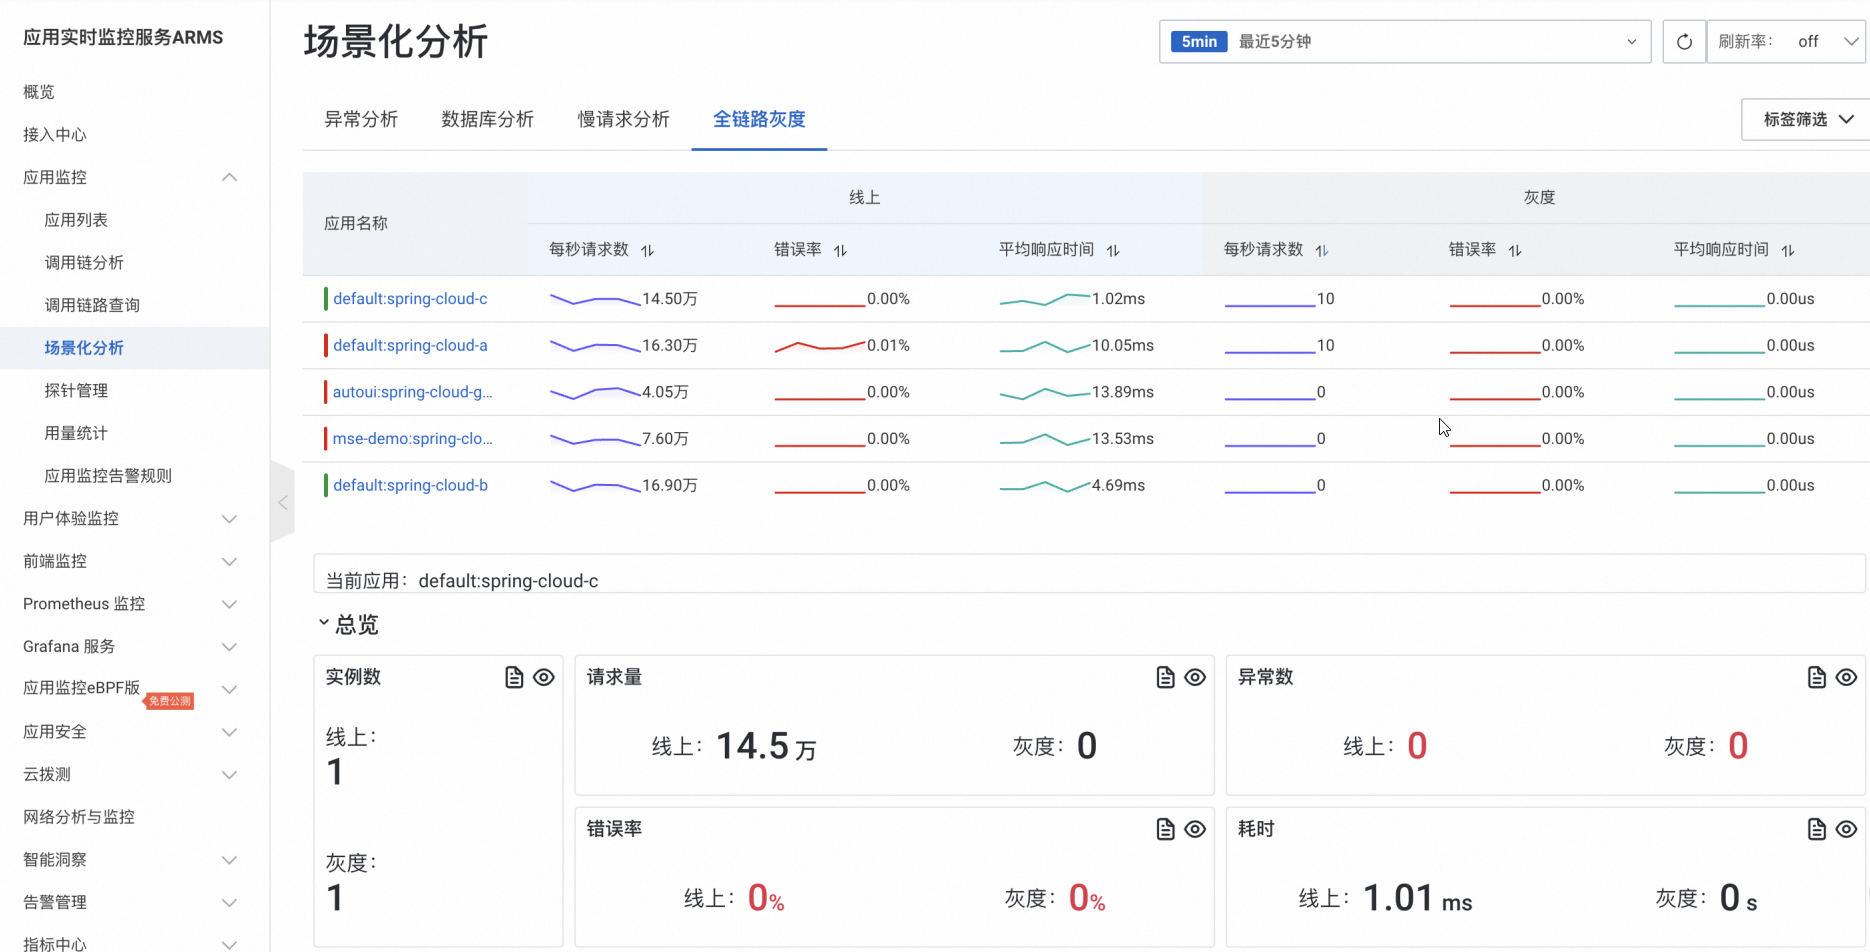Click 0.01% error rate for spring-cloud-a
This screenshot has height=952, width=1870.
(888, 345)
